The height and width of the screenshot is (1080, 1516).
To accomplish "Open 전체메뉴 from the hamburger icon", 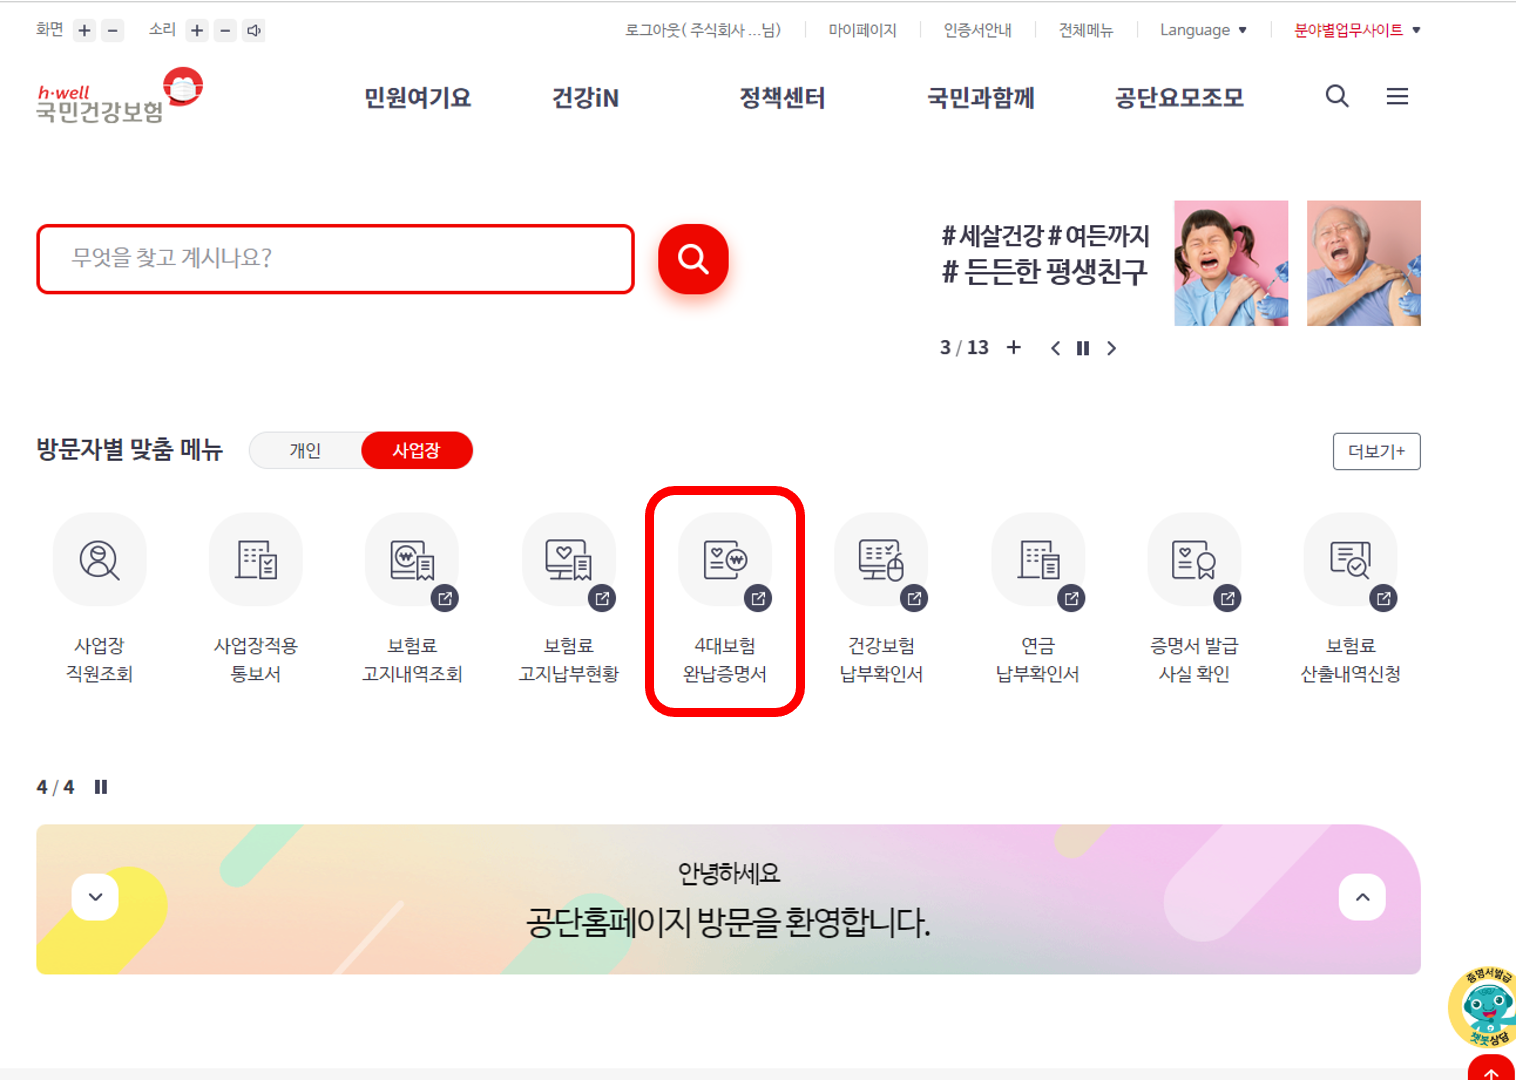I will [x=1397, y=96].
